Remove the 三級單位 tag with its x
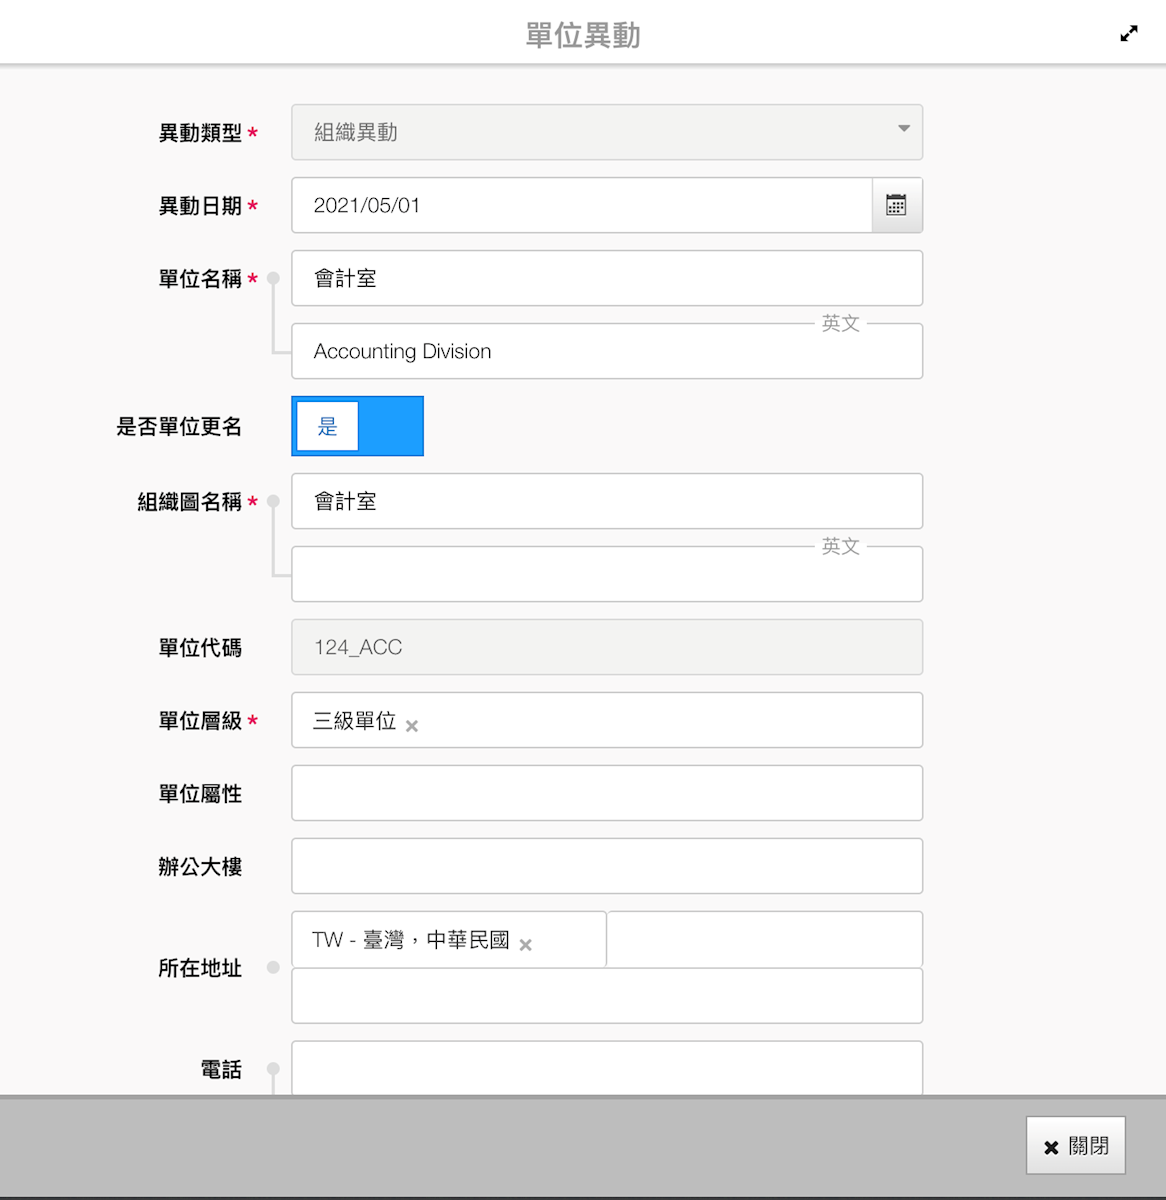The height and width of the screenshot is (1200, 1166). click(412, 726)
